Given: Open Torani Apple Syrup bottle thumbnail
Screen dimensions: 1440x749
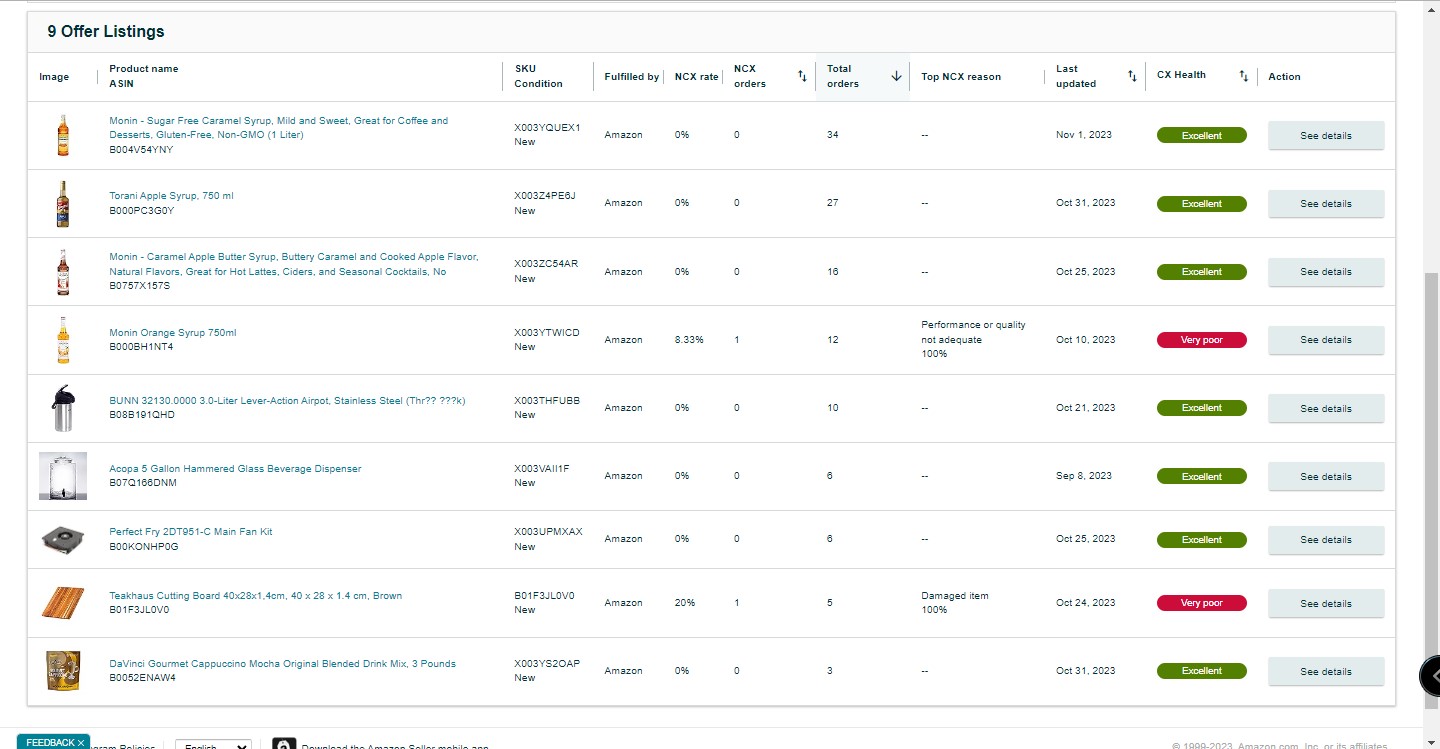Looking at the screenshot, I should coord(63,203).
